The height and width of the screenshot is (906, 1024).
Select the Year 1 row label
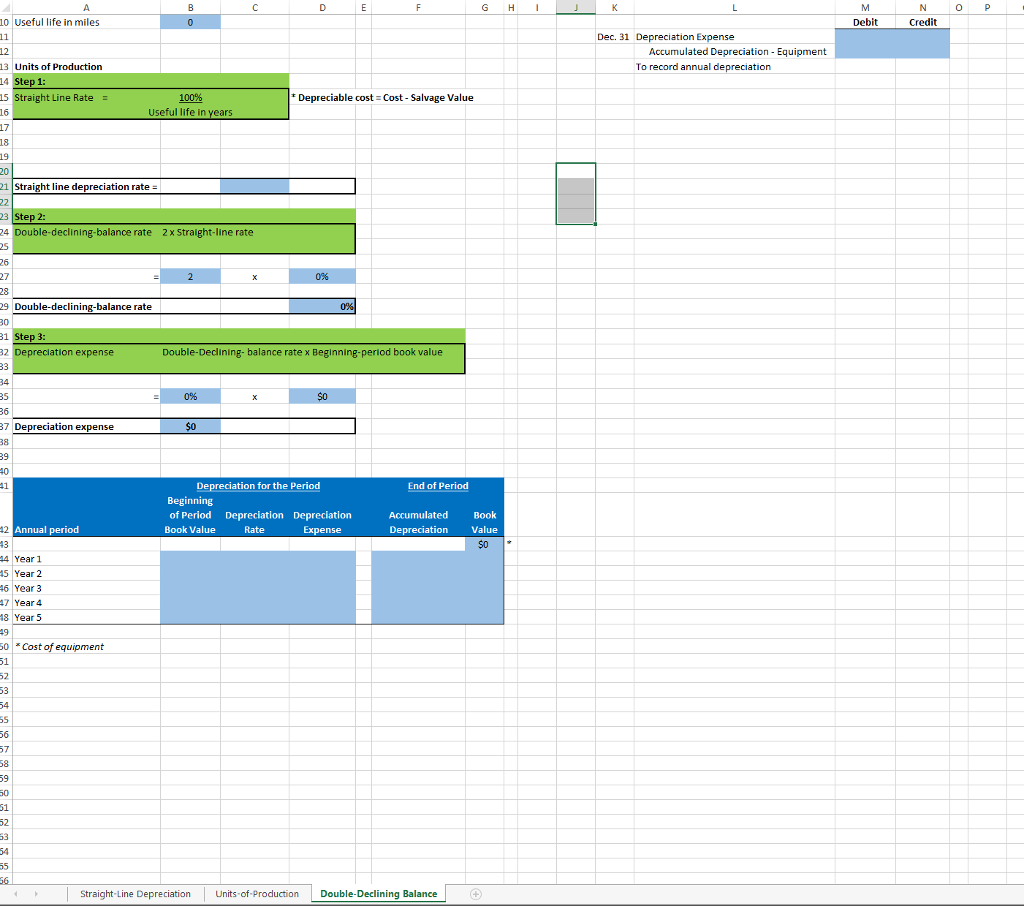[28, 558]
